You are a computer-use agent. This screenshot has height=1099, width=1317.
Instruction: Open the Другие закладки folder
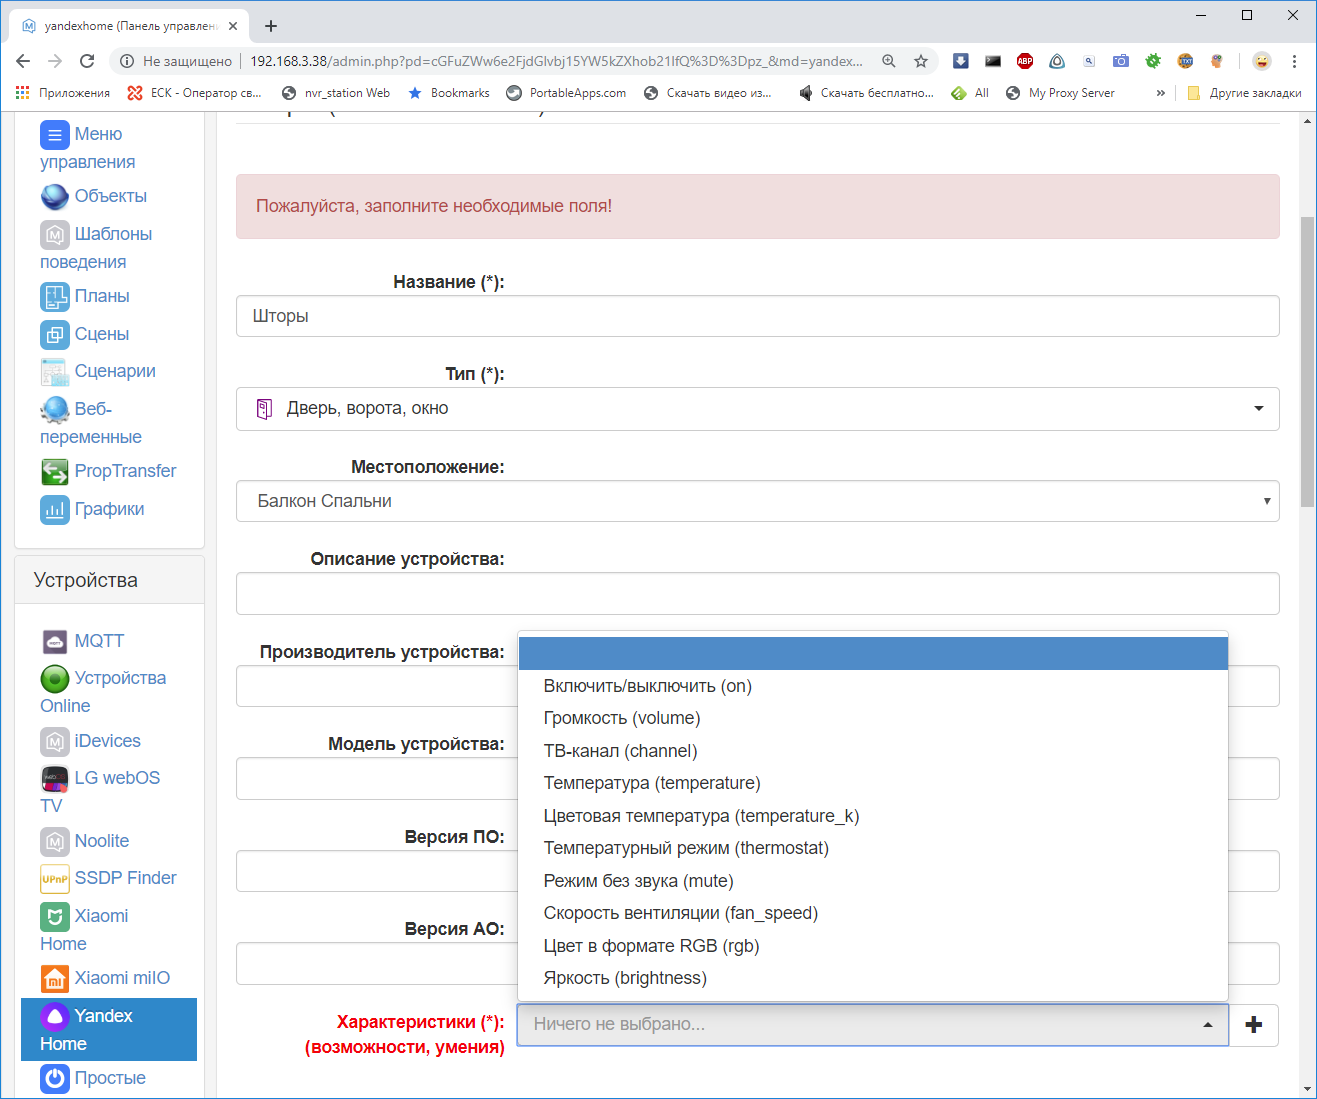pyautogui.click(x=1244, y=93)
